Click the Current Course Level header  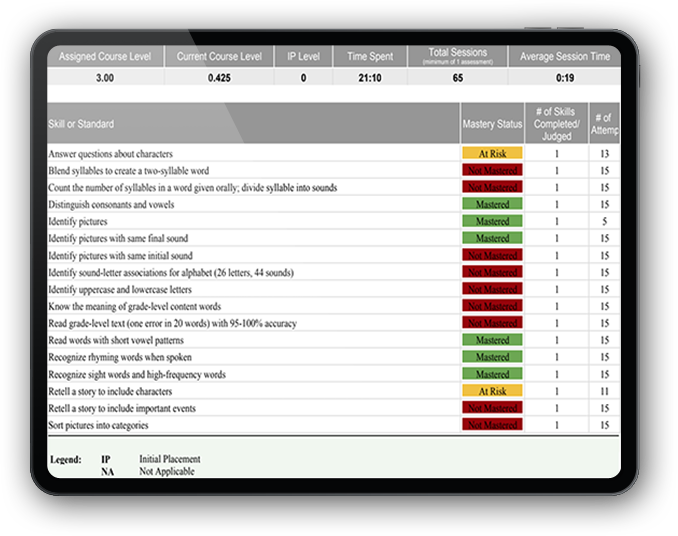click(220, 57)
